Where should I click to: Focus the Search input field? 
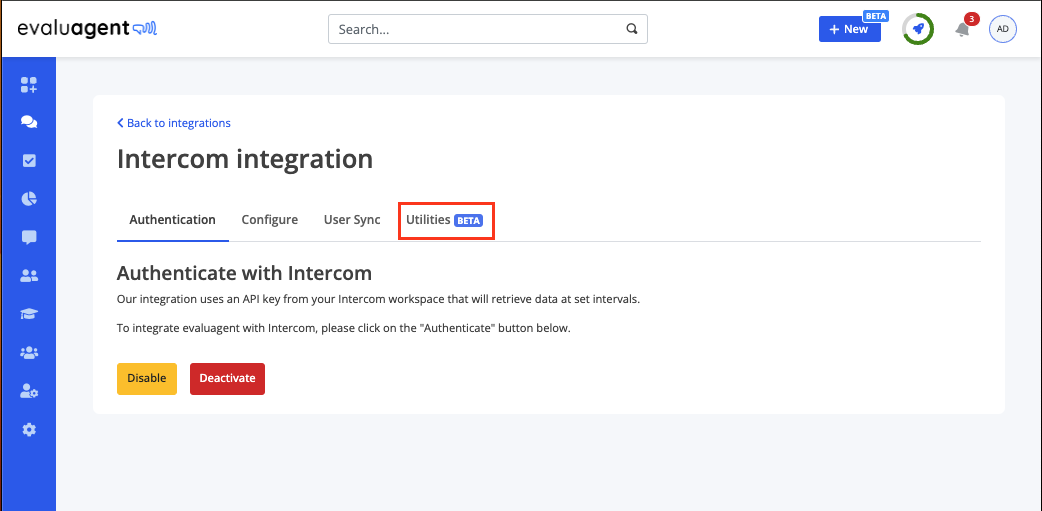click(488, 29)
